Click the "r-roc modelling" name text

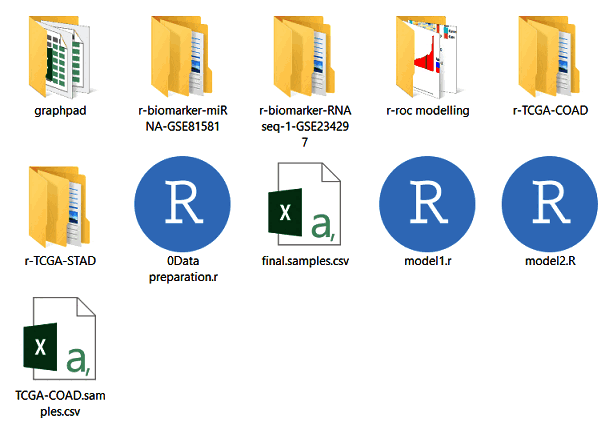(427, 110)
